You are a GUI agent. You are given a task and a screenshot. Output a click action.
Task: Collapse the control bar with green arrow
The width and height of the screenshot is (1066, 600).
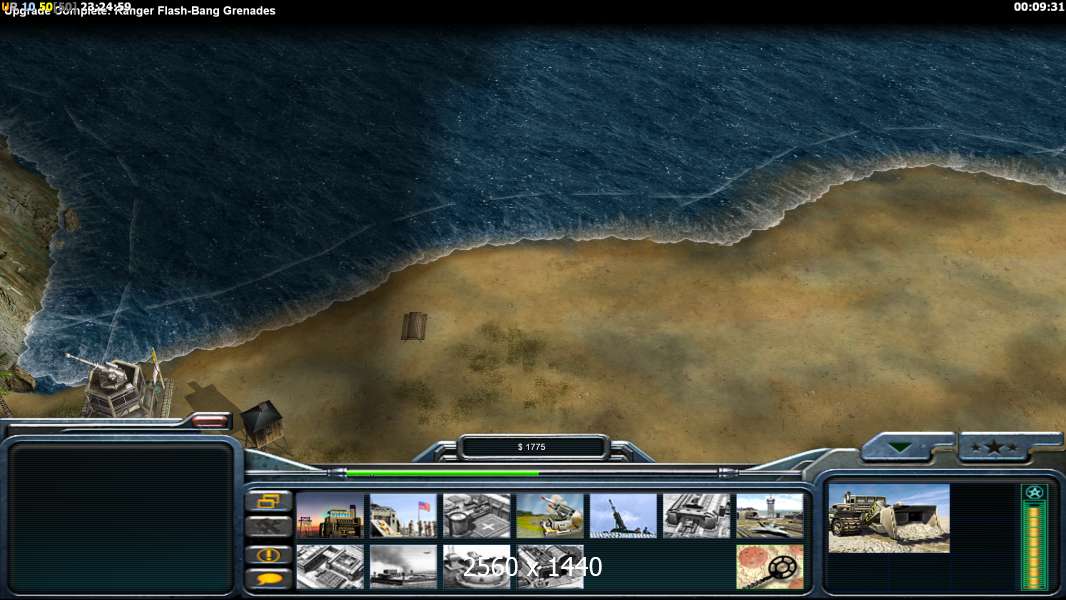click(901, 447)
